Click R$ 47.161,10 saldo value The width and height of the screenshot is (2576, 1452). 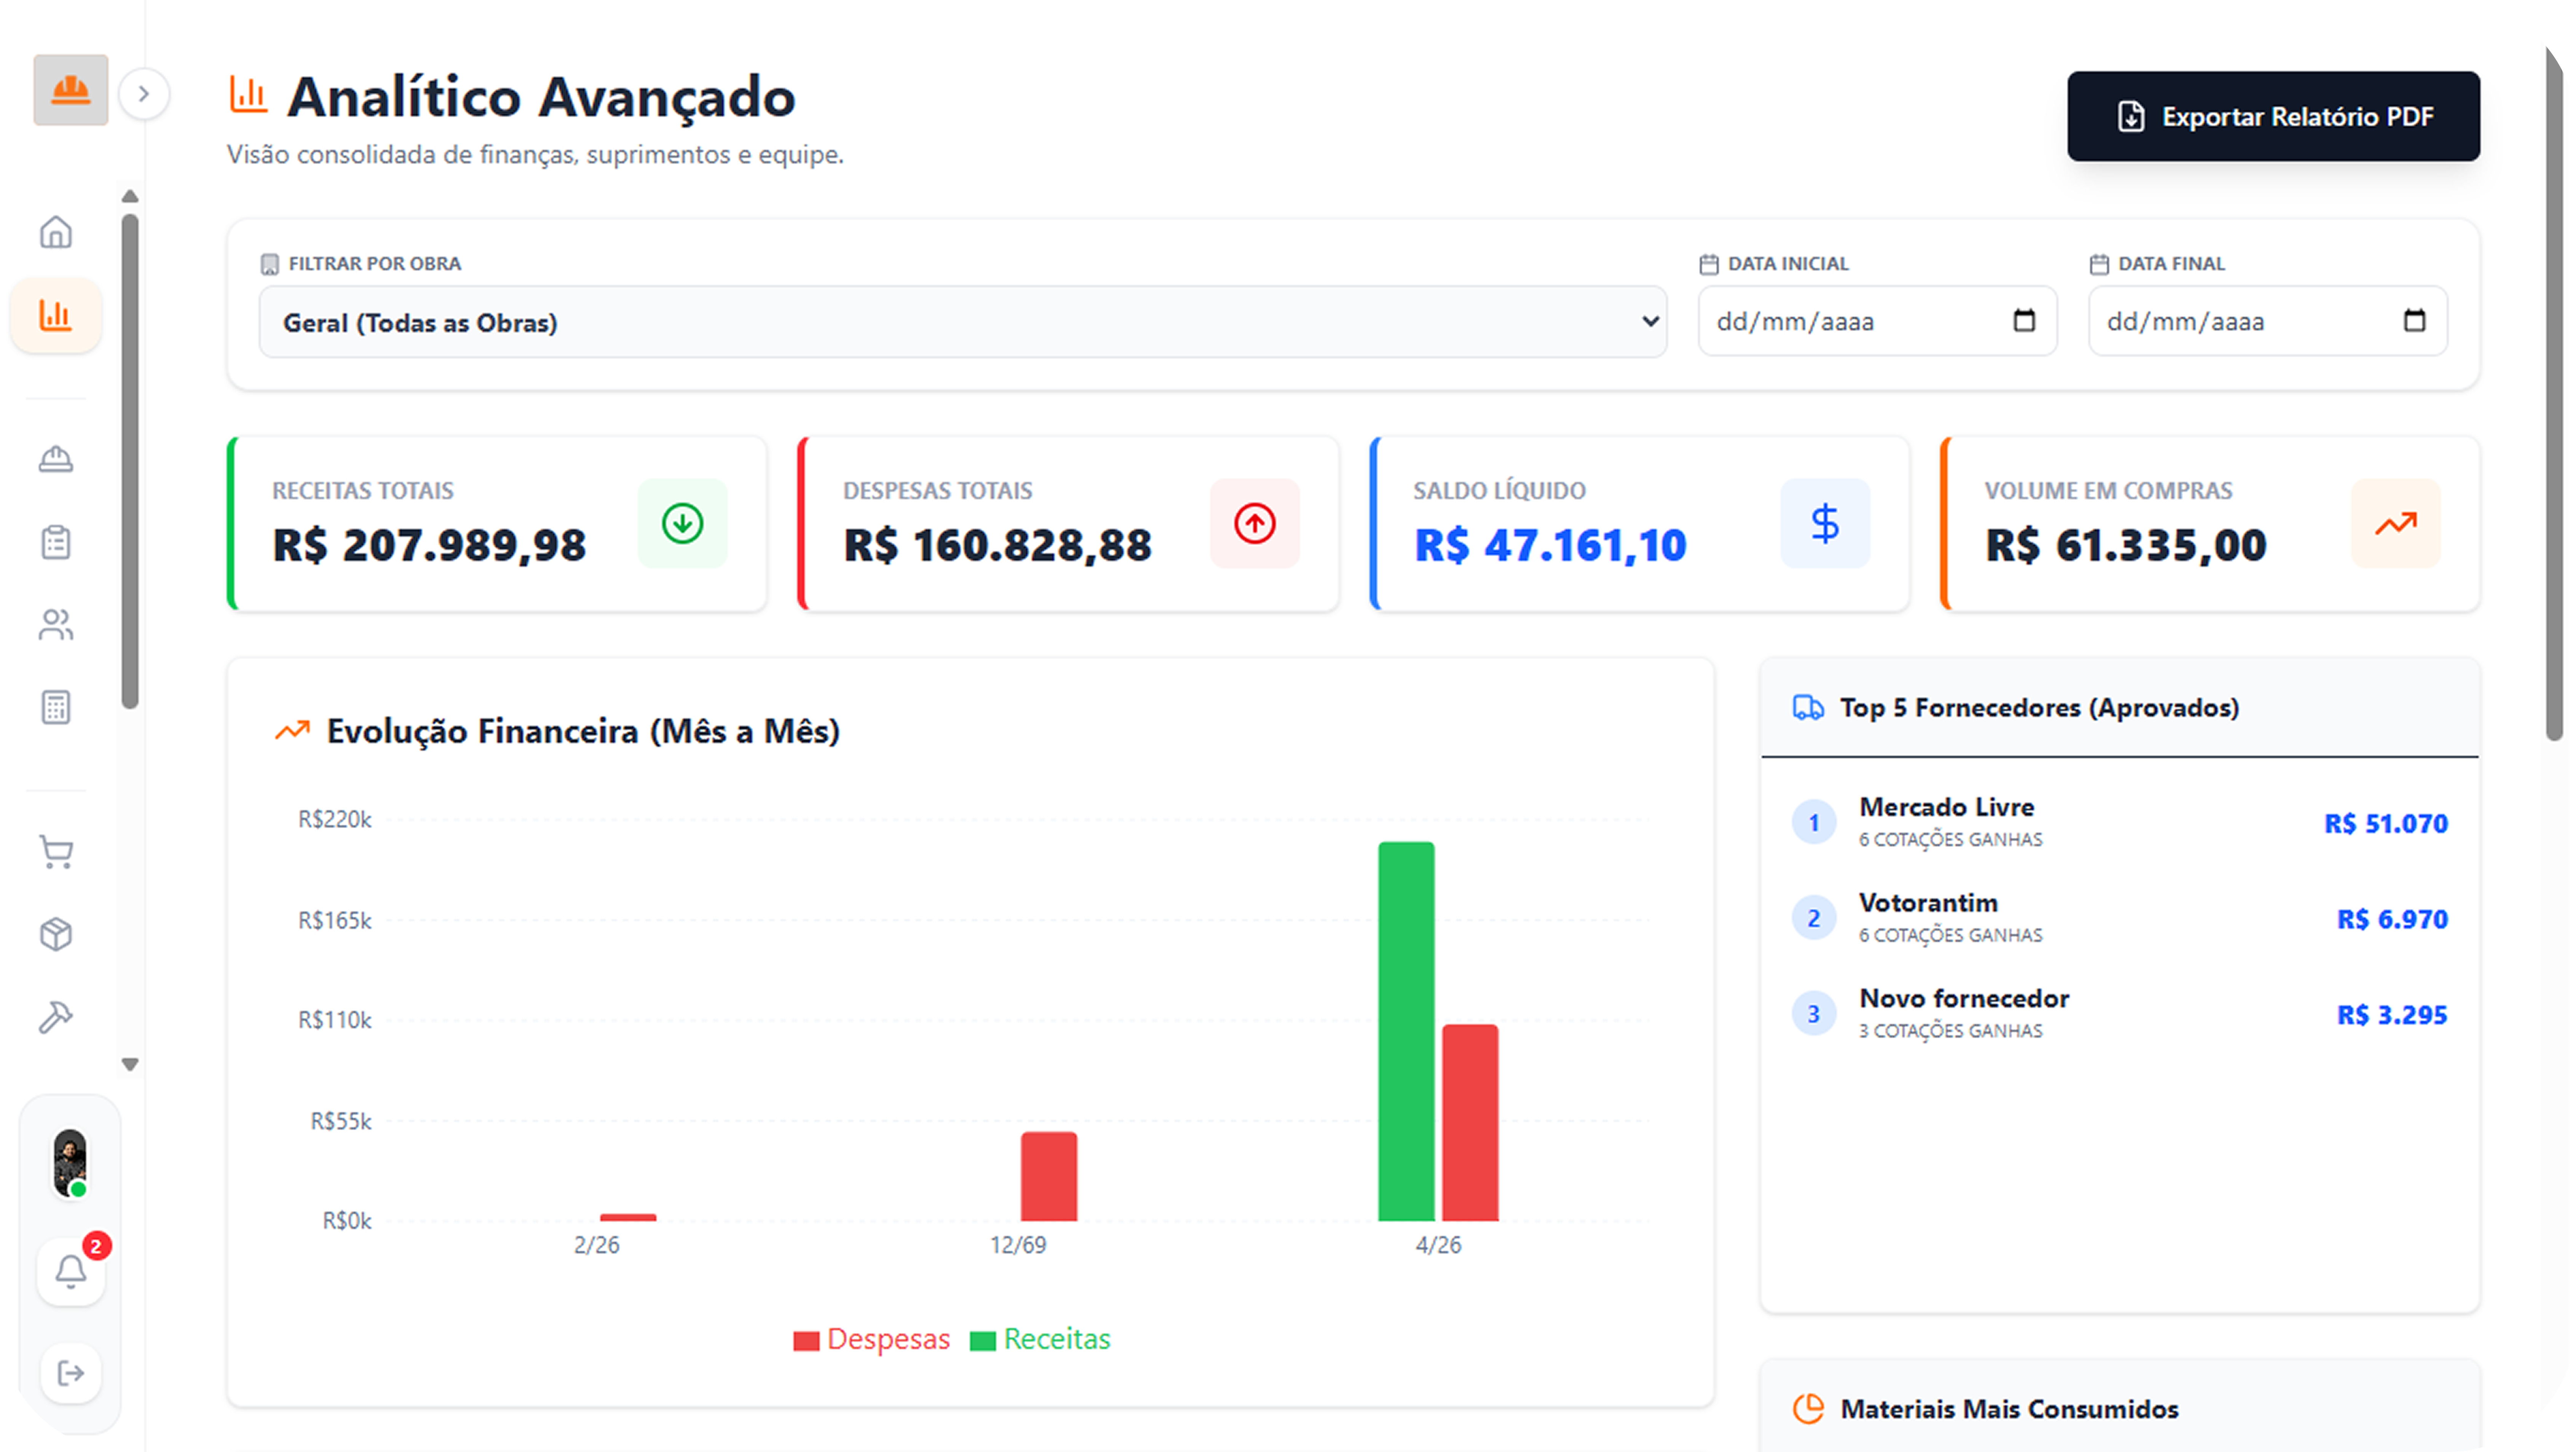pyautogui.click(x=1550, y=546)
